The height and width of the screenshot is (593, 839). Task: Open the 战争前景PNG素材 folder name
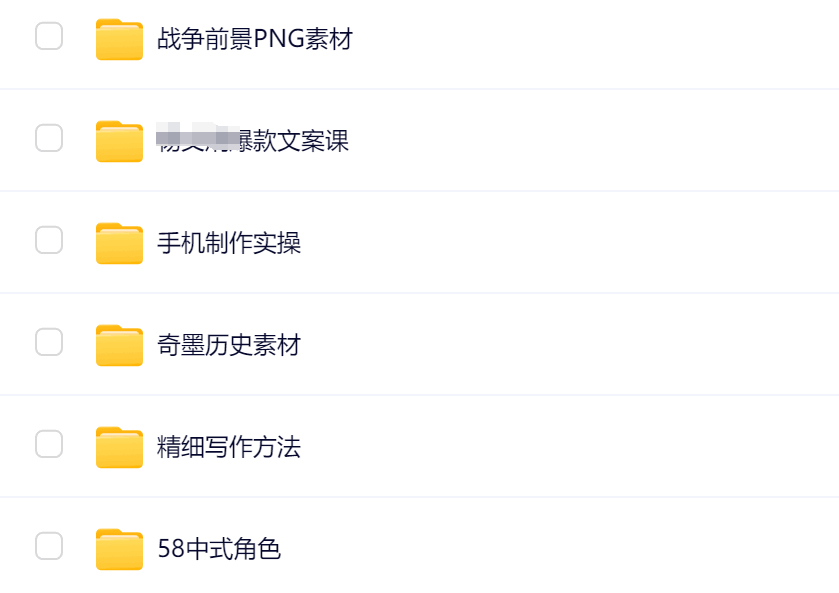pyautogui.click(x=255, y=40)
